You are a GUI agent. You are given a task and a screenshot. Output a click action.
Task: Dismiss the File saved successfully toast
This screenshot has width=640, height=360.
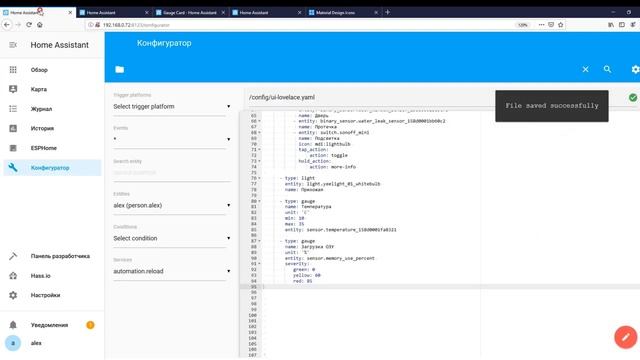coord(552,106)
